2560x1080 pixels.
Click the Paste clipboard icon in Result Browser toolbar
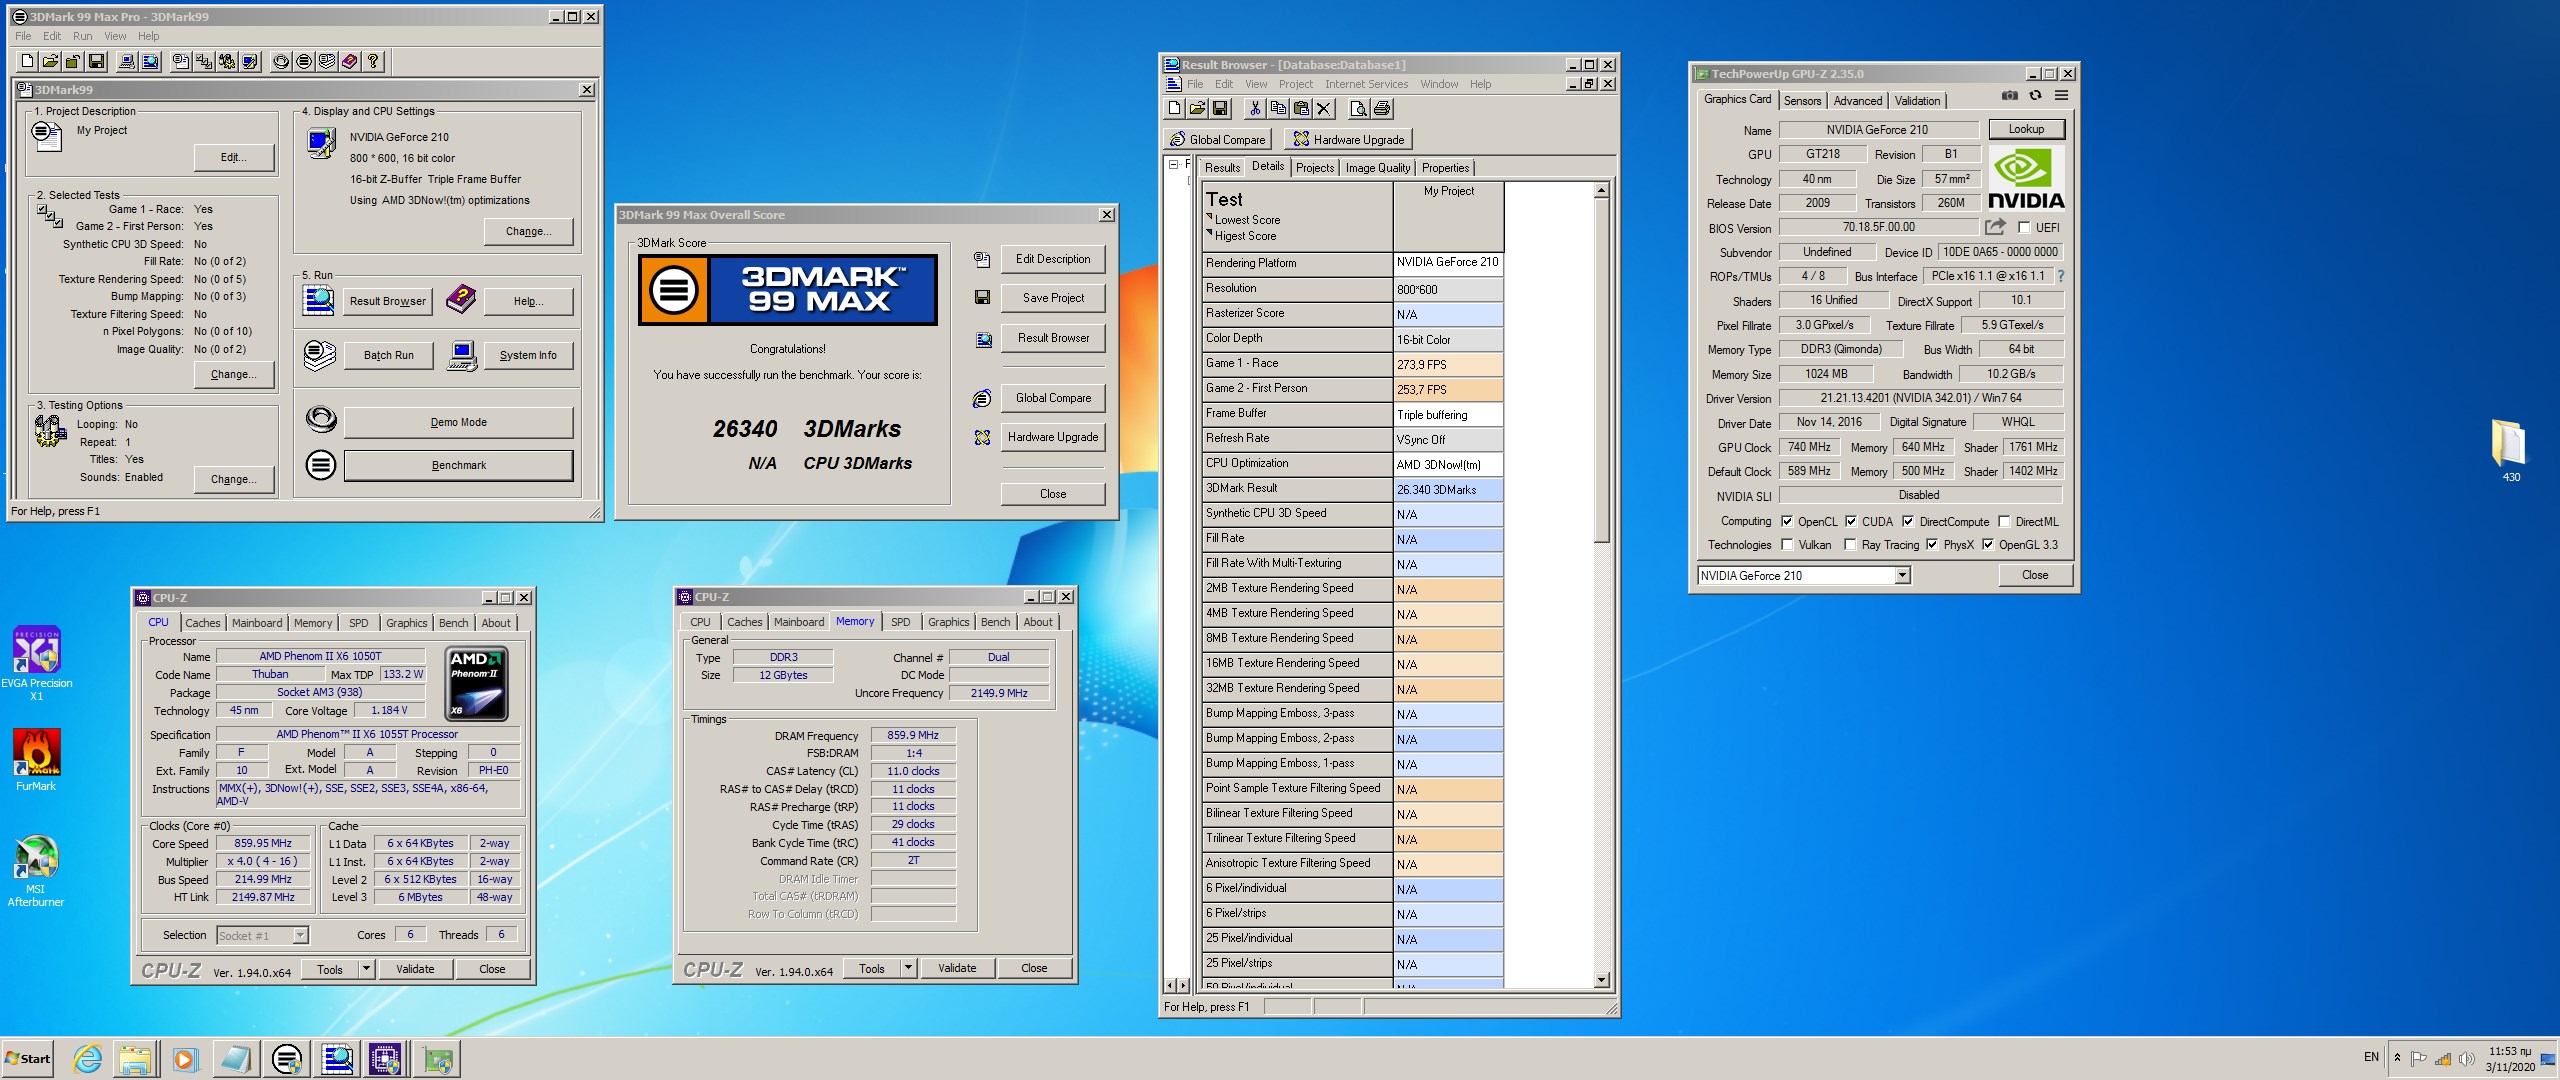1301,109
